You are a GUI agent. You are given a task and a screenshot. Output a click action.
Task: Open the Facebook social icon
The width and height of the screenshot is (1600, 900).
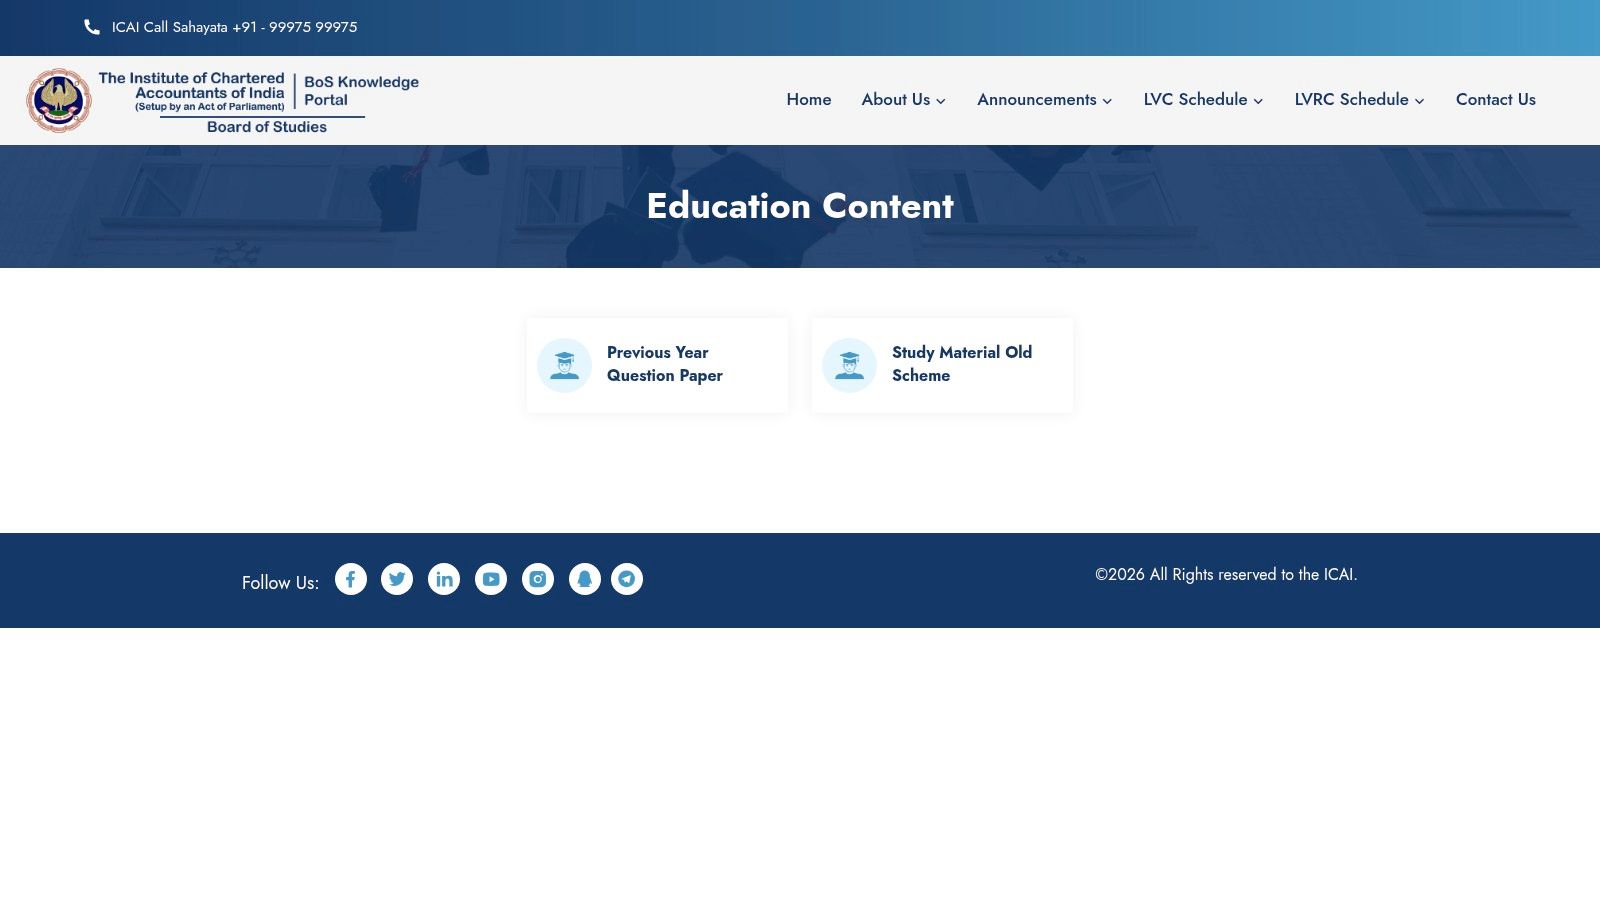point(351,579)
